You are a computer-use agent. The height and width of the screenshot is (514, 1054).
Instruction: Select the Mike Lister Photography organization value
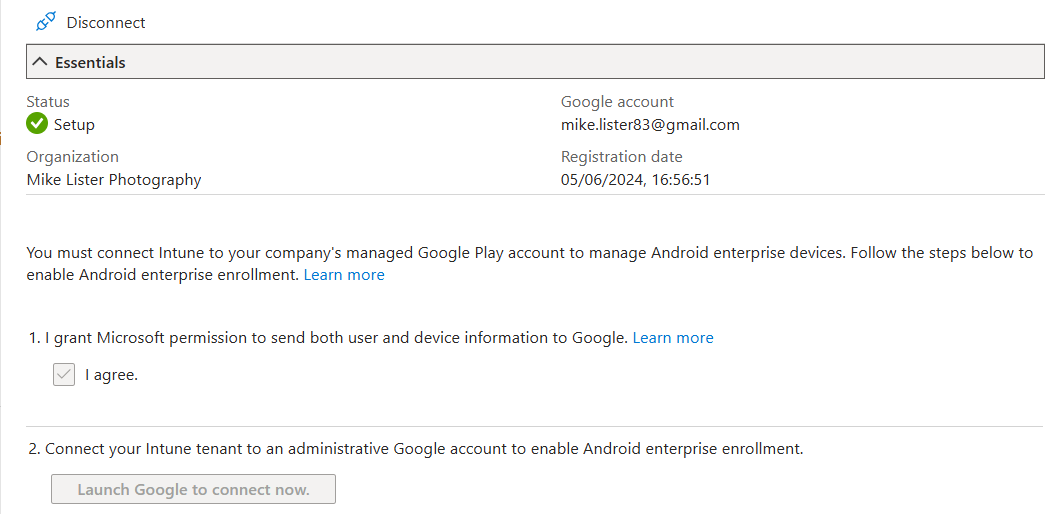114,179
